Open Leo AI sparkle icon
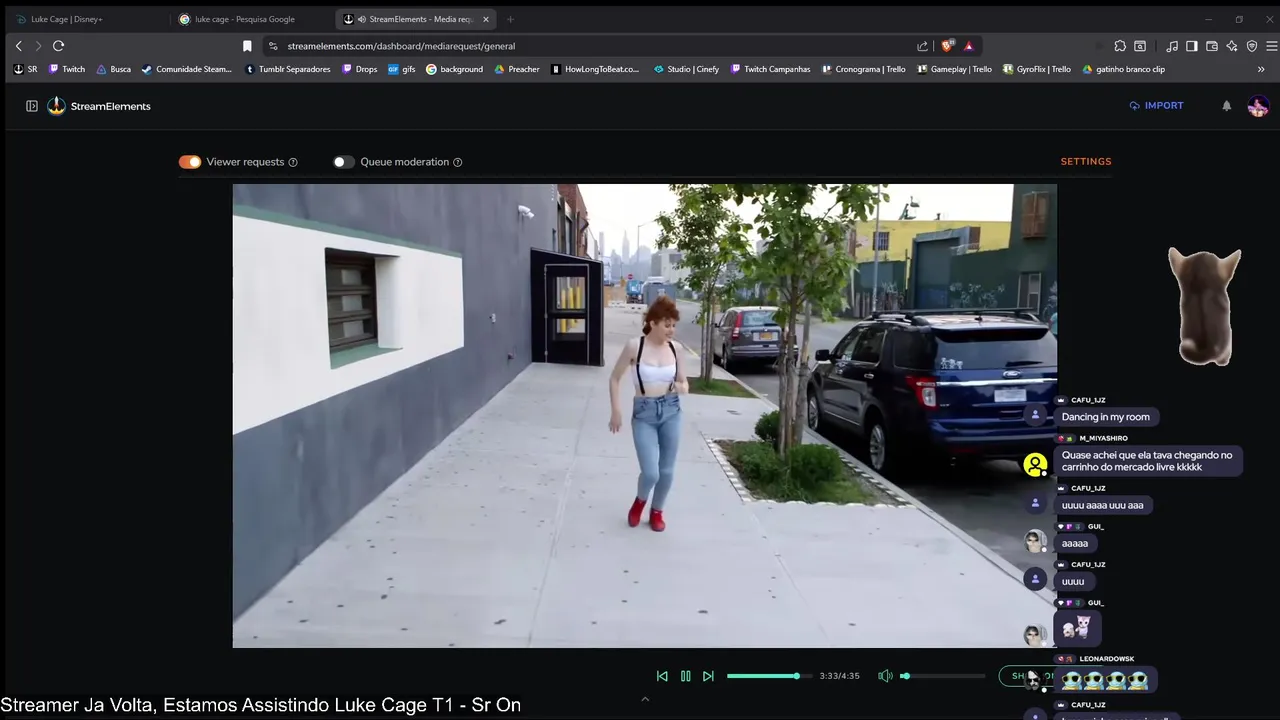Screen dimensions: 1280x720 click(1232, 46)
